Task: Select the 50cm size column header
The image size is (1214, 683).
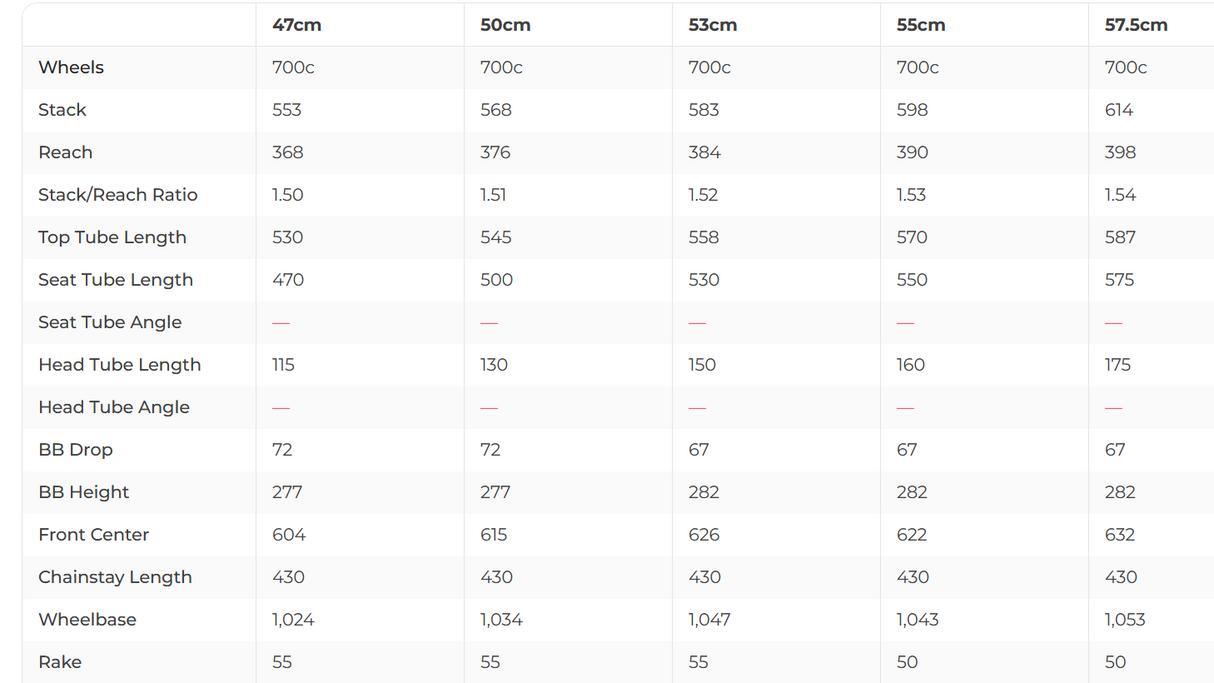Action: point(505,25)
